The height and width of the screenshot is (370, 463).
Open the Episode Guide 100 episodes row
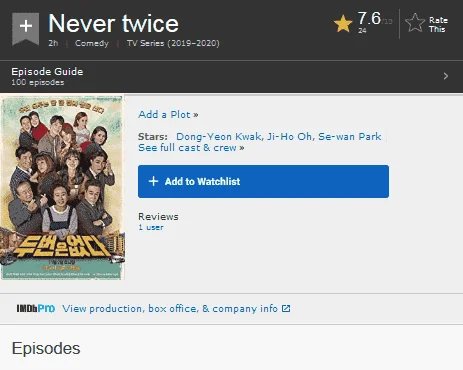click(x=231, y=77)
